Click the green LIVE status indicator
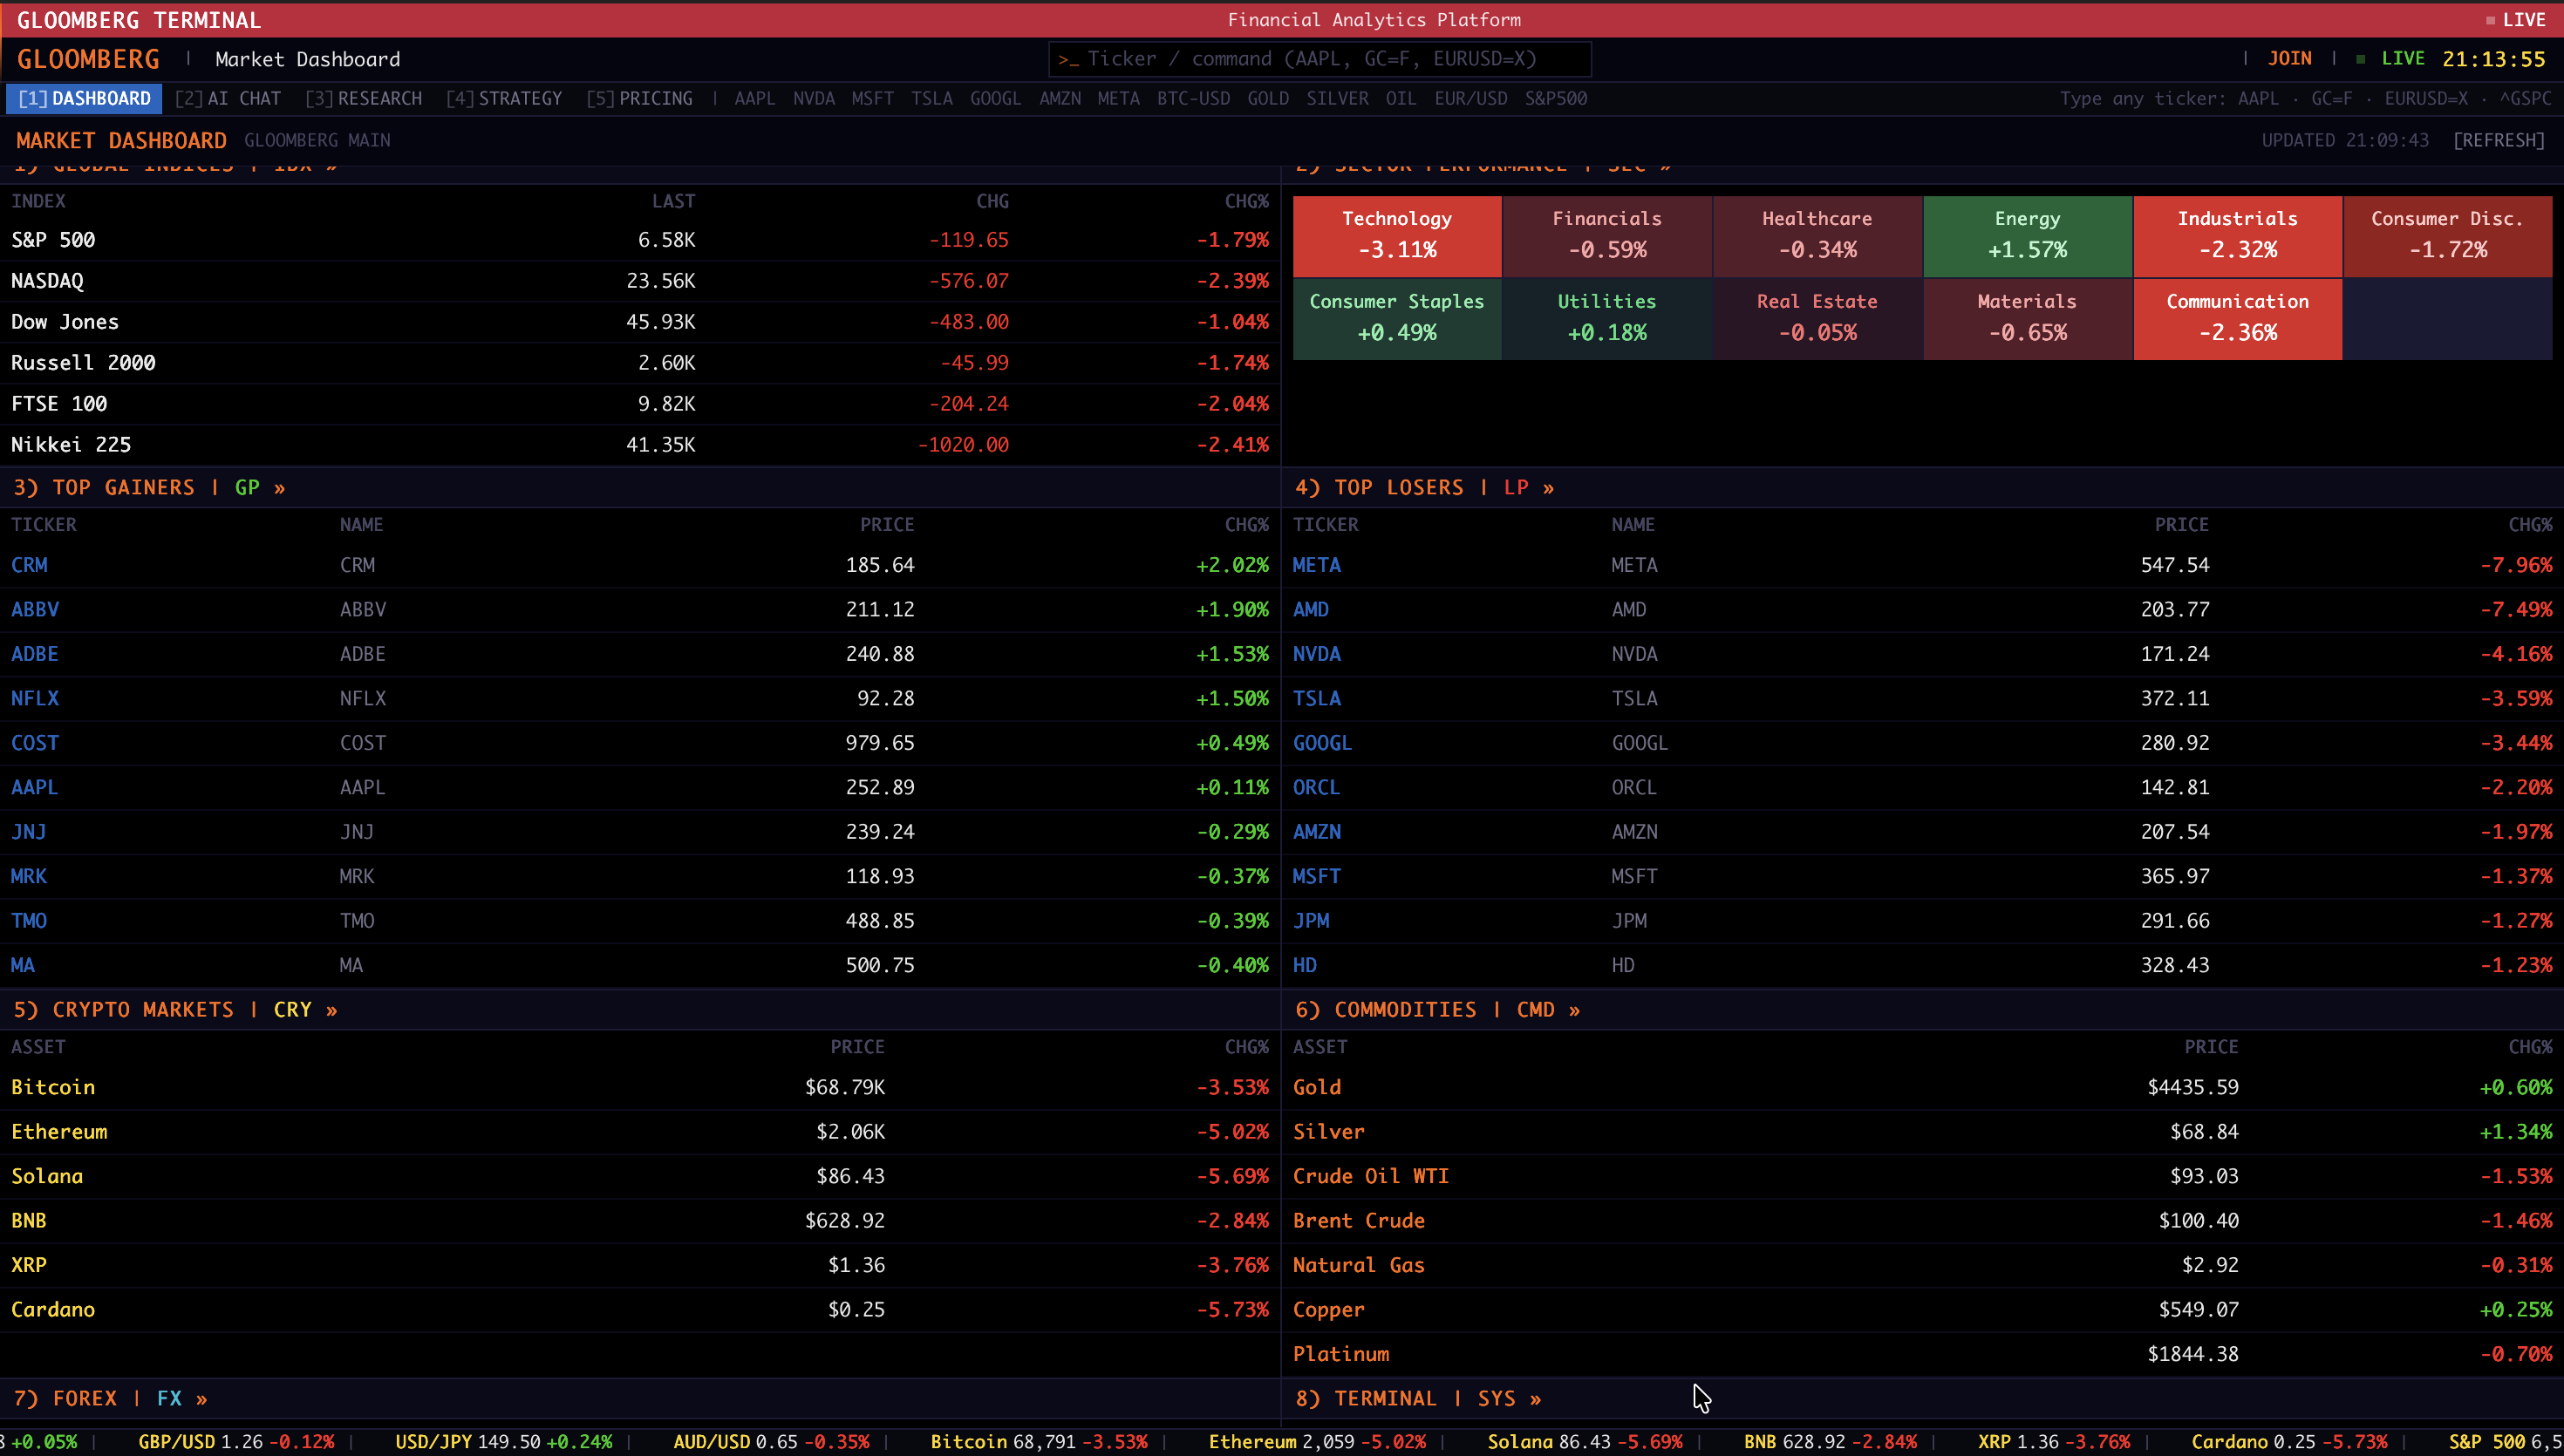The image size is (2564, 1456). point(2402,59)
